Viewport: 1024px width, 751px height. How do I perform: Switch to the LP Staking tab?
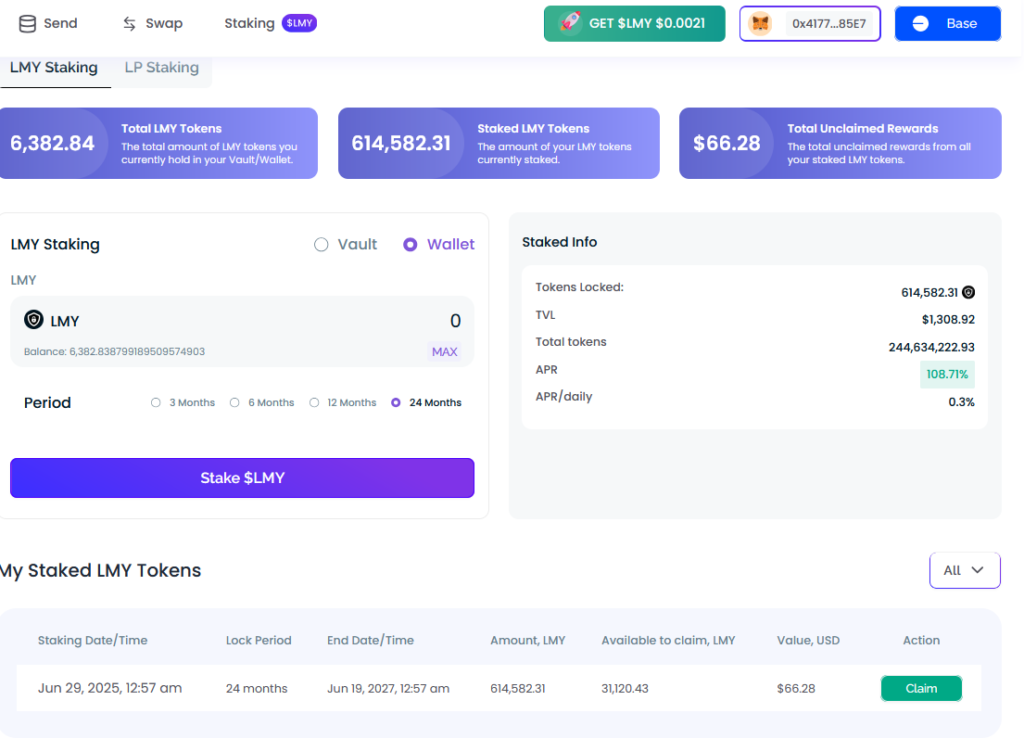pos(161,68)
